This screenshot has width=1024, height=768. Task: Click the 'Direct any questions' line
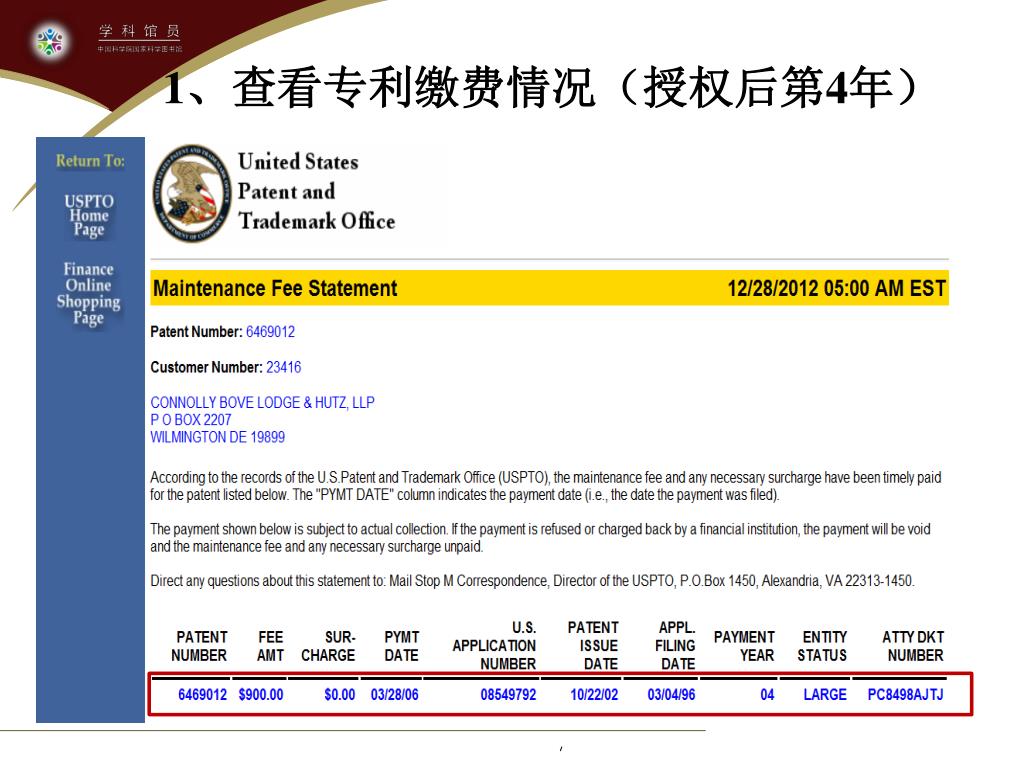[x=532, y=581]
